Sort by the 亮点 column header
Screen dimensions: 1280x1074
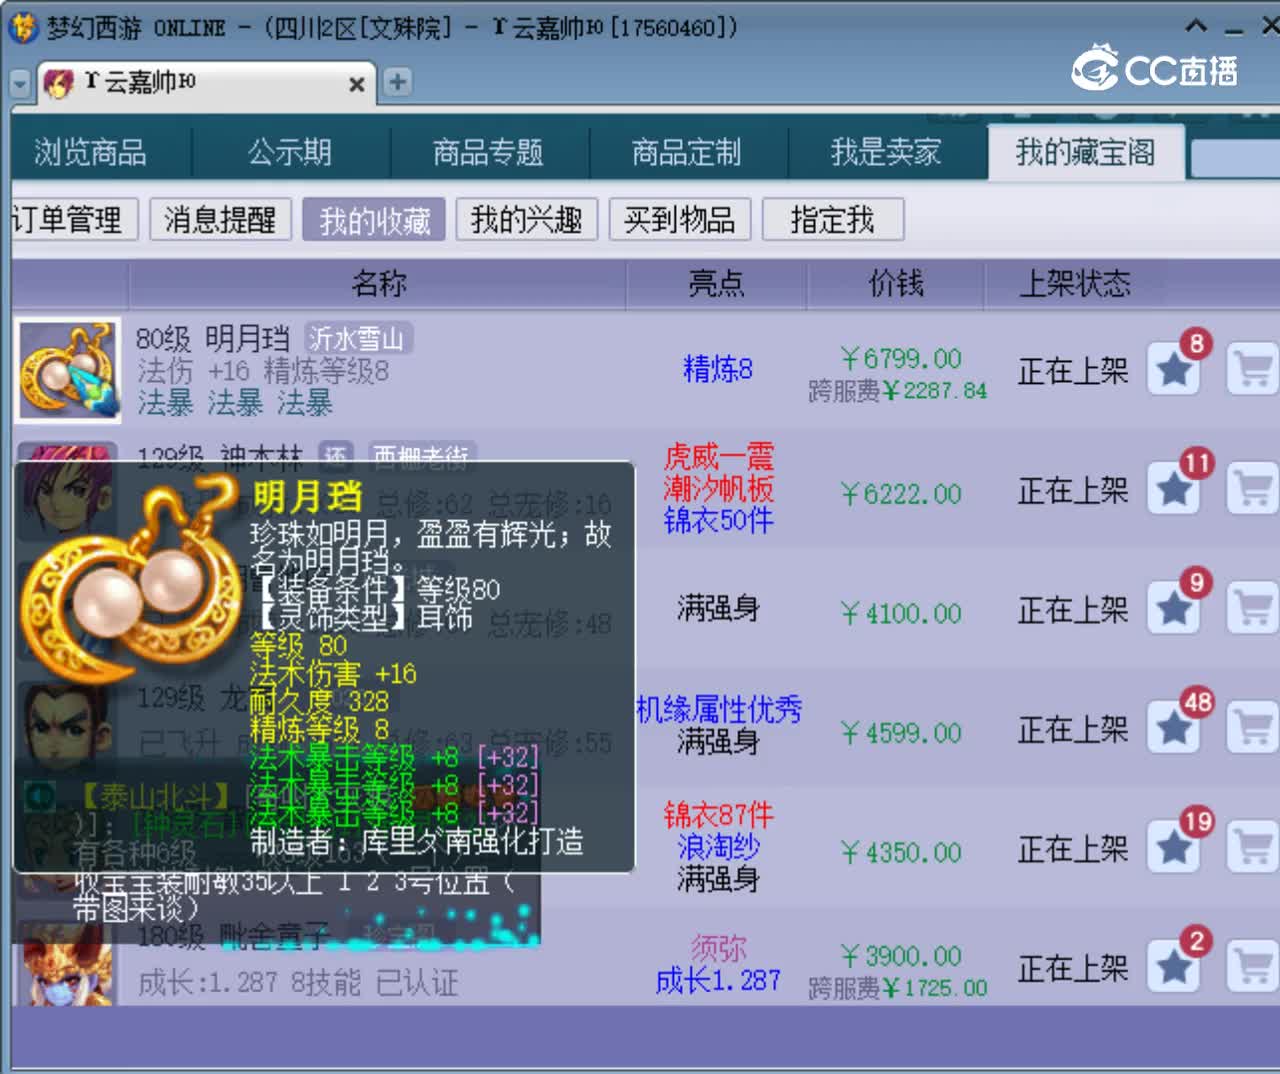point(716,283)
